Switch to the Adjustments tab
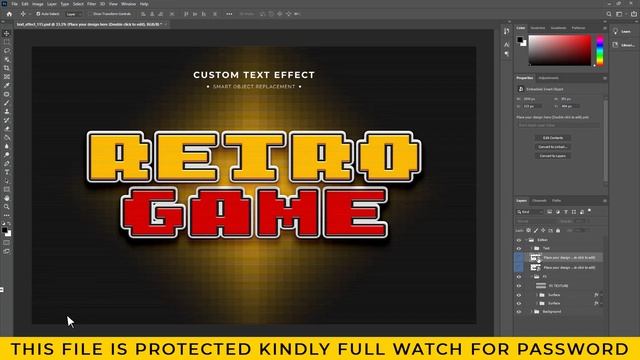Image resolution: width=640 pixels, height=360 pixels. [548, 78]
